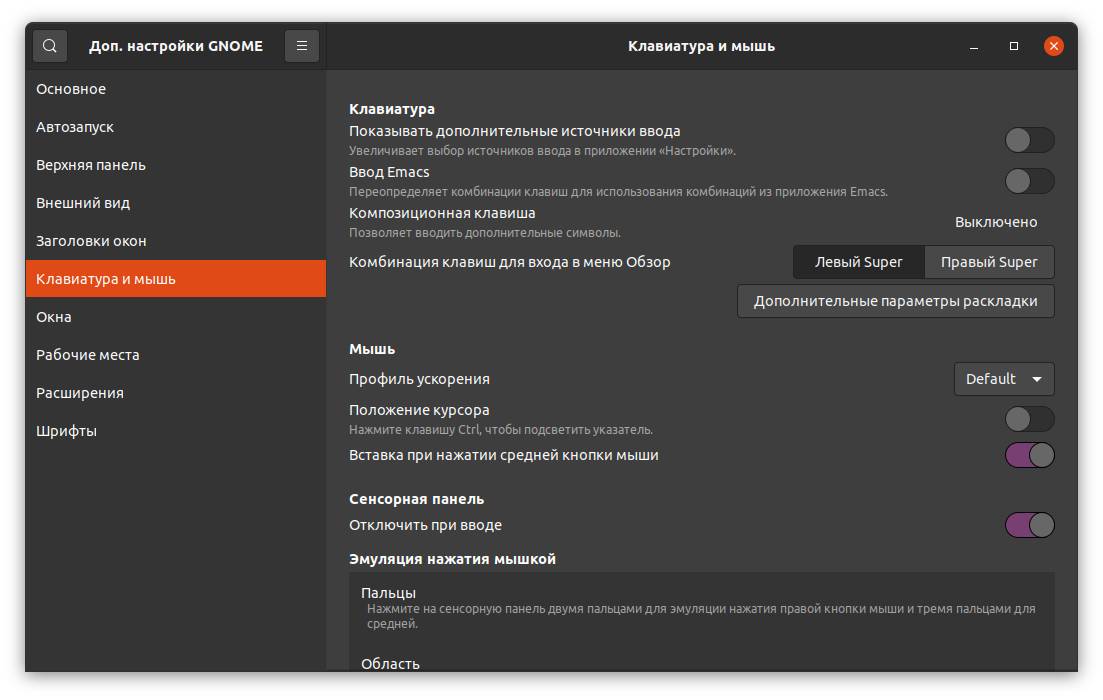Enable the additional input sources switch

click(1029, 140)
